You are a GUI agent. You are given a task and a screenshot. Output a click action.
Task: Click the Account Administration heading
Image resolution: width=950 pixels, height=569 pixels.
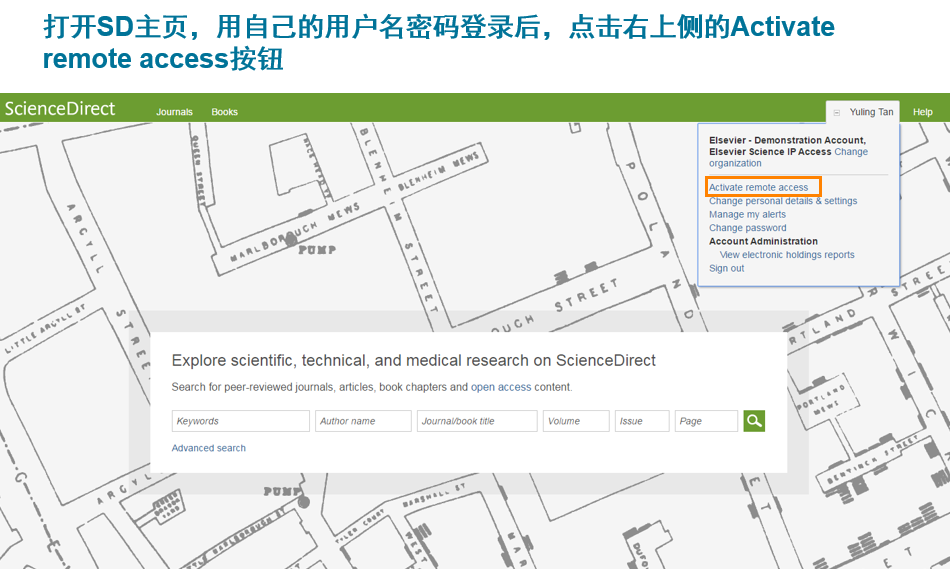coord(763,241)
